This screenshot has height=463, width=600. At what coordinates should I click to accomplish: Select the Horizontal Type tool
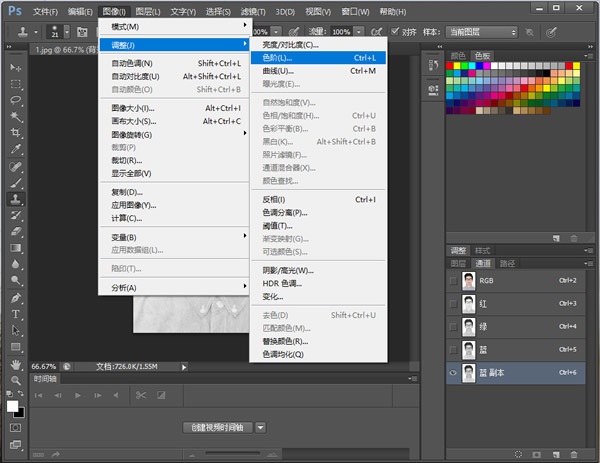coord(16,314)
